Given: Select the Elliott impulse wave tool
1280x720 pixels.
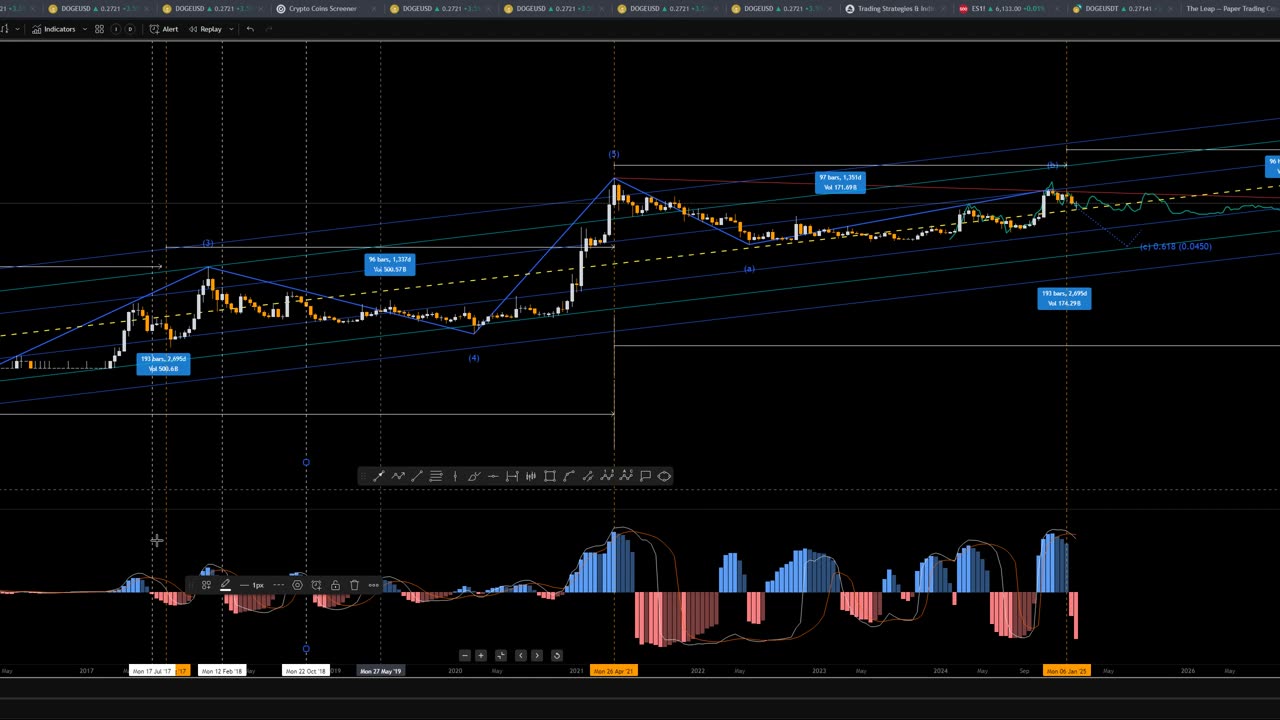Looking at the screenshot, I should (607, 476).
